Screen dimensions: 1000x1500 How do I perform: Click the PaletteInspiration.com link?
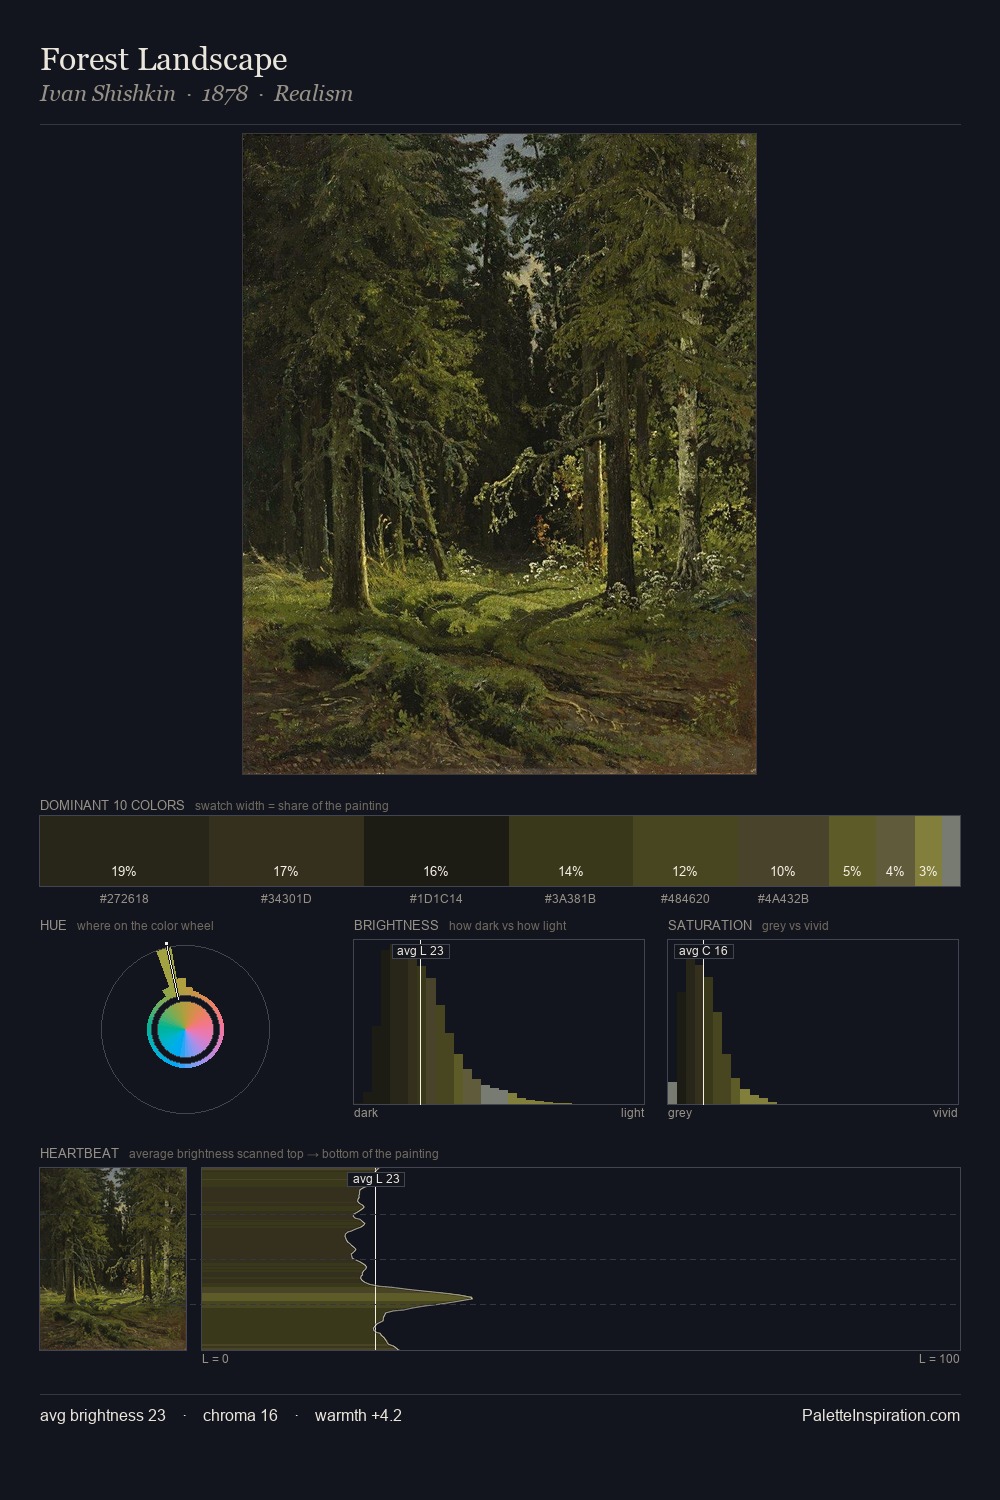881,1415
